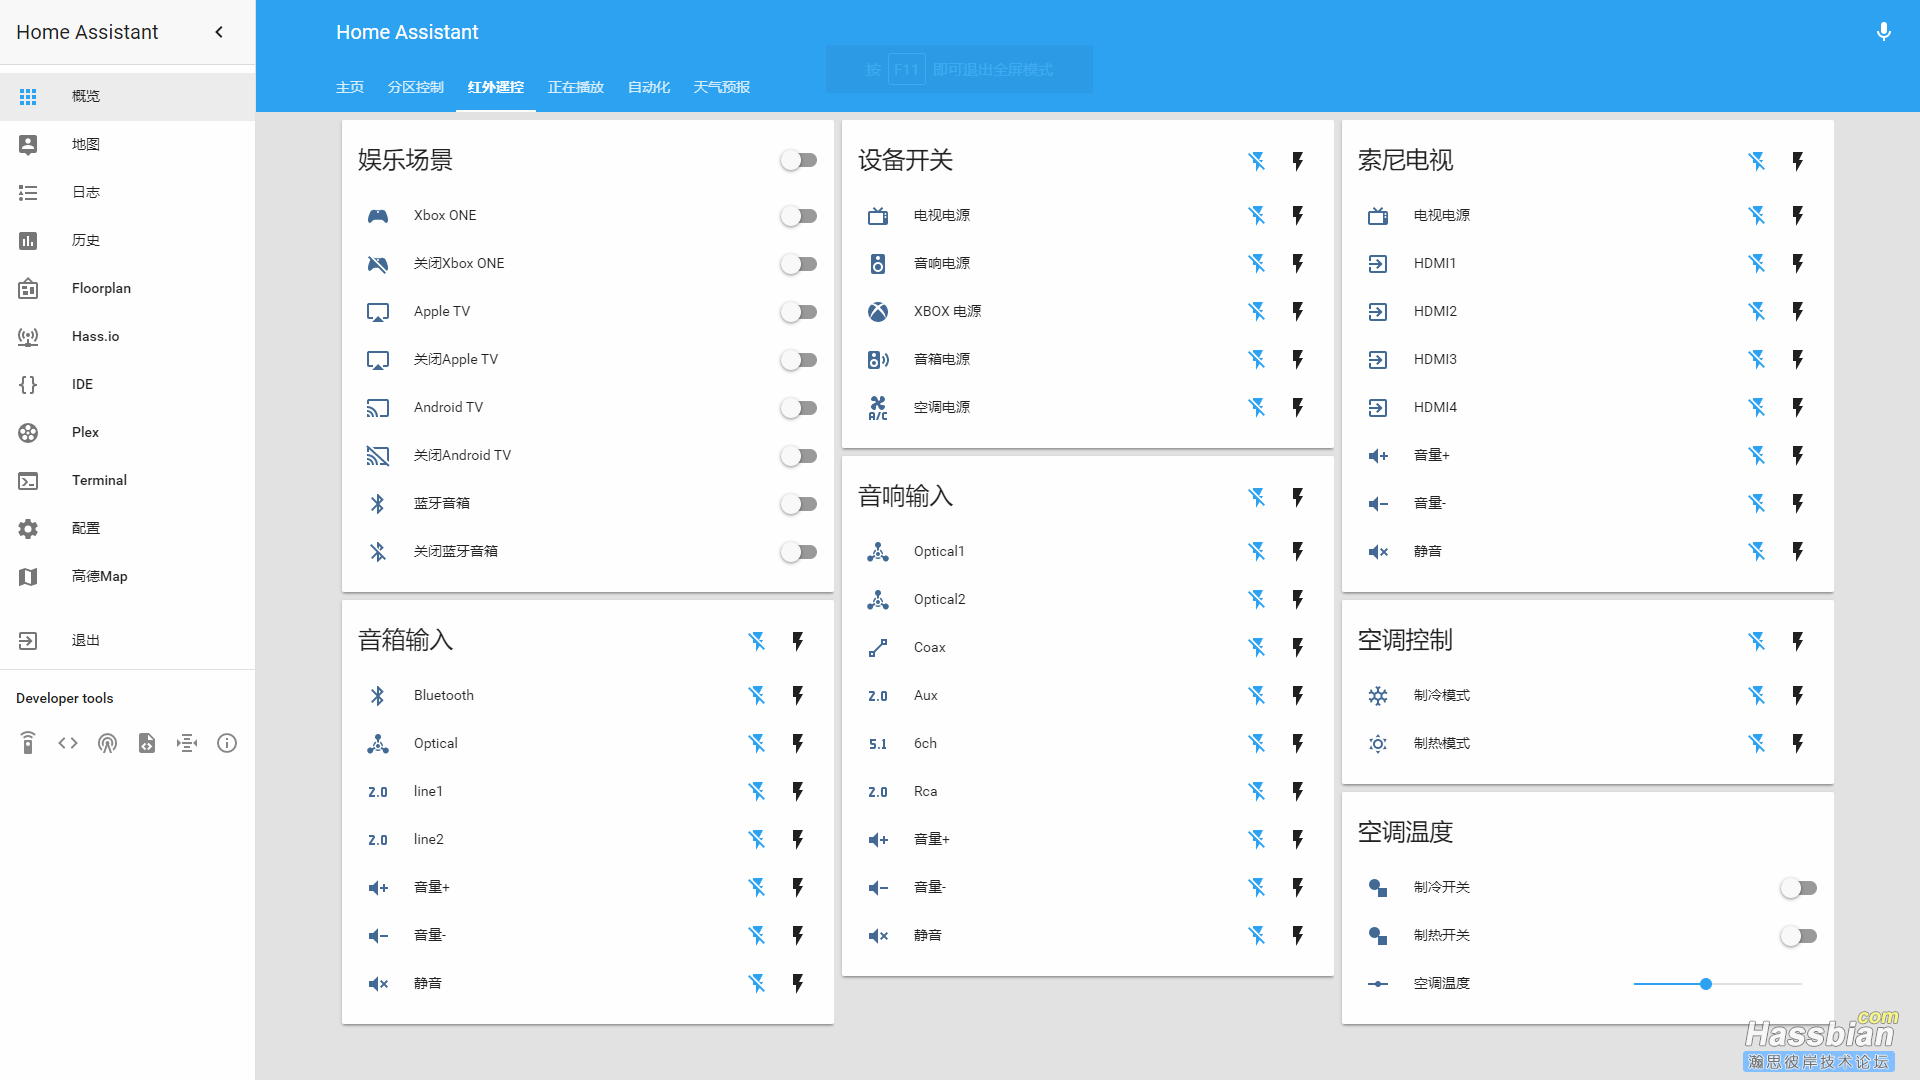Click the lightning bolt icon next to HDMI1
Viewport: 1920px width, 1080px height.
click(1796, 262)
